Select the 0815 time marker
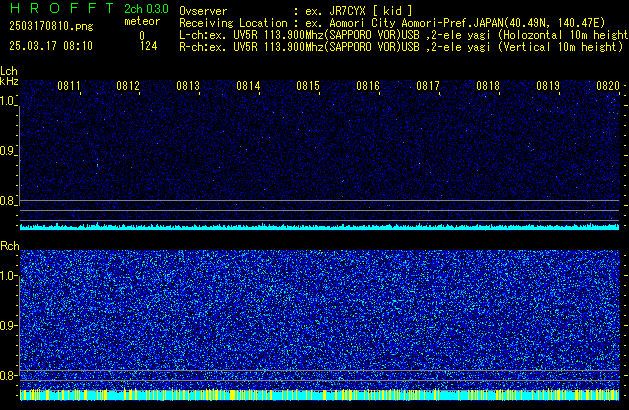 pyautogui.click(x=308, y=86)
